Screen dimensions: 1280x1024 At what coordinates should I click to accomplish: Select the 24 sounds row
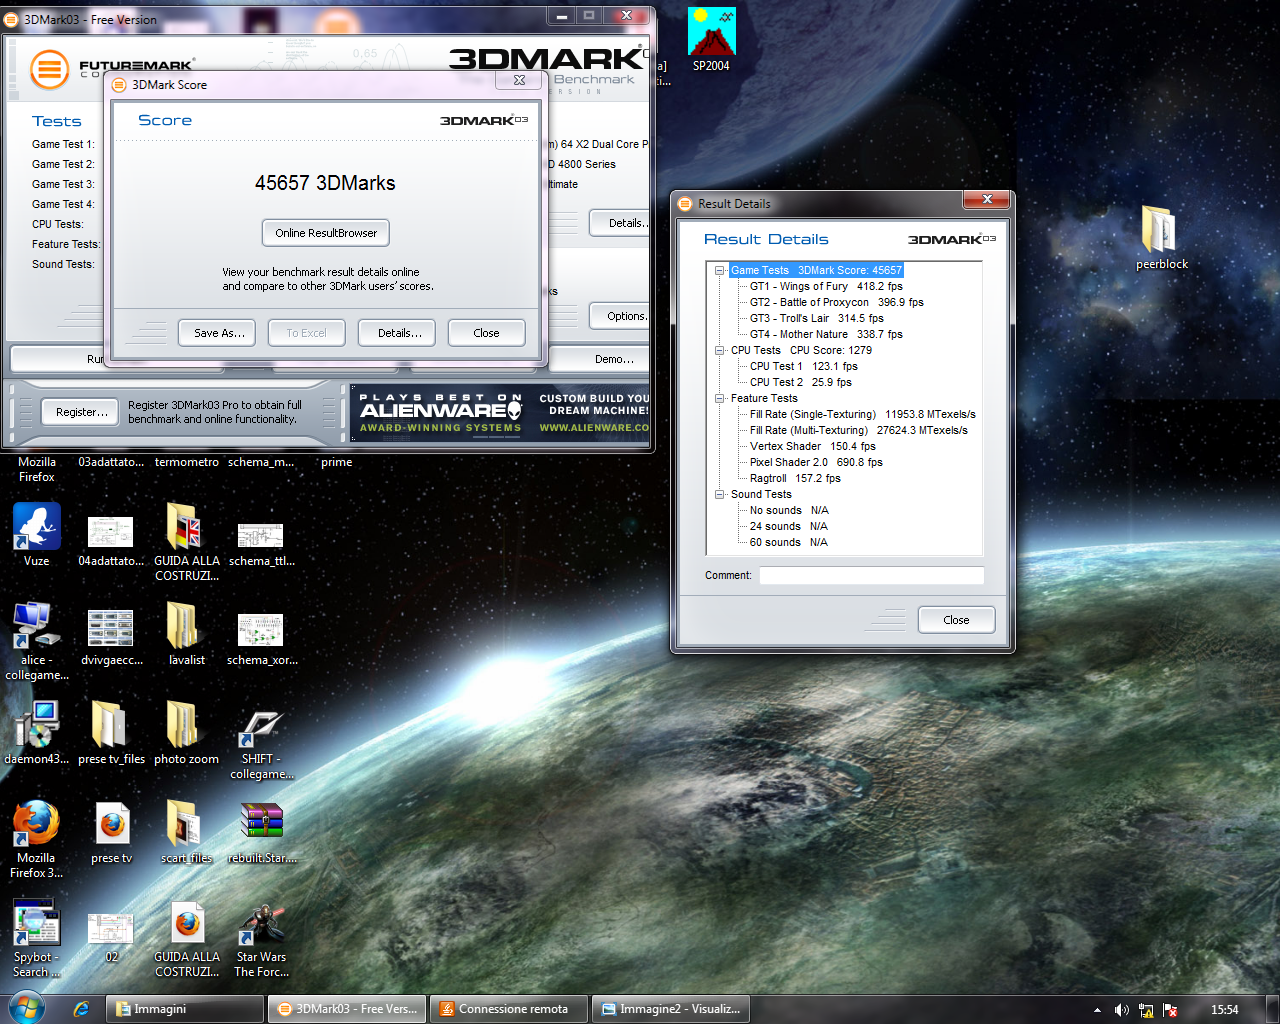pos(789,526)
